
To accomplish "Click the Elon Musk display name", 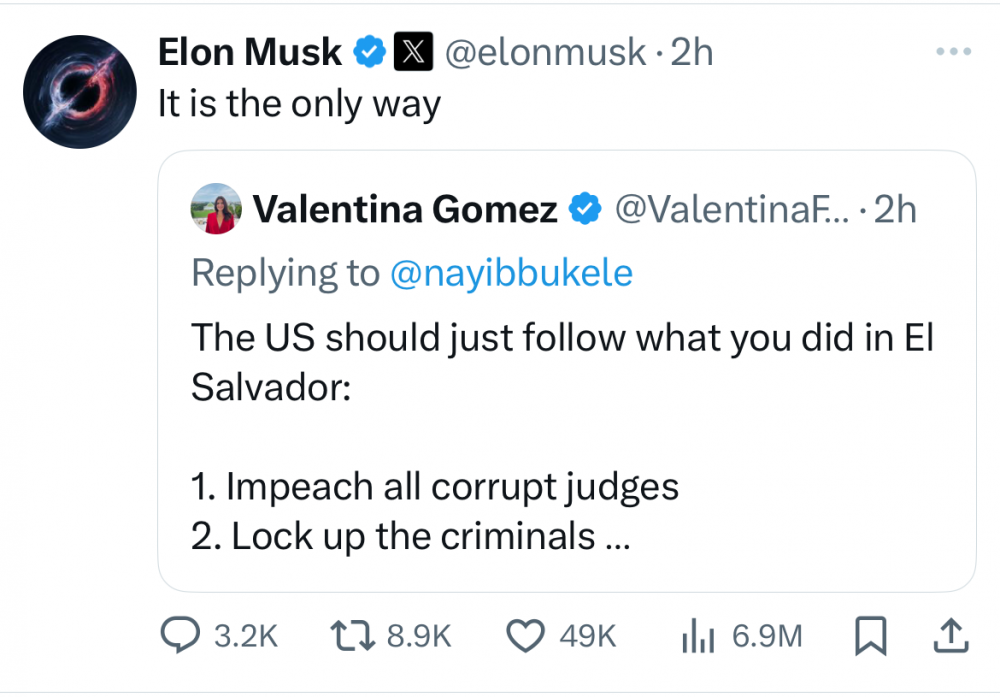I will 250,52.
